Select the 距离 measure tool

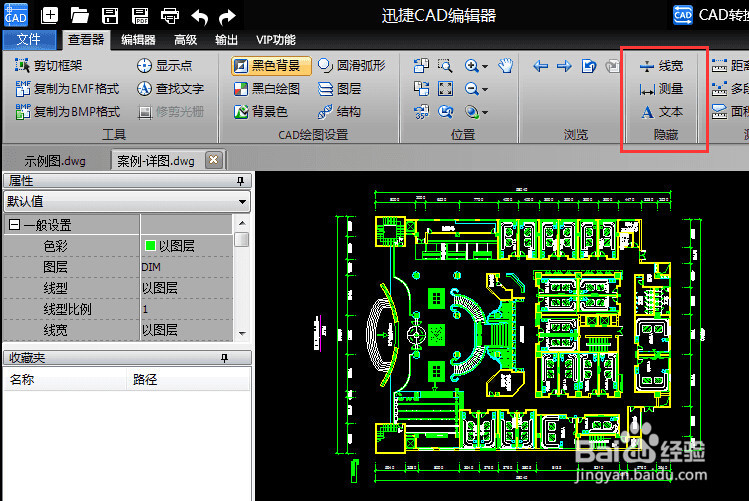pos(730,65)
